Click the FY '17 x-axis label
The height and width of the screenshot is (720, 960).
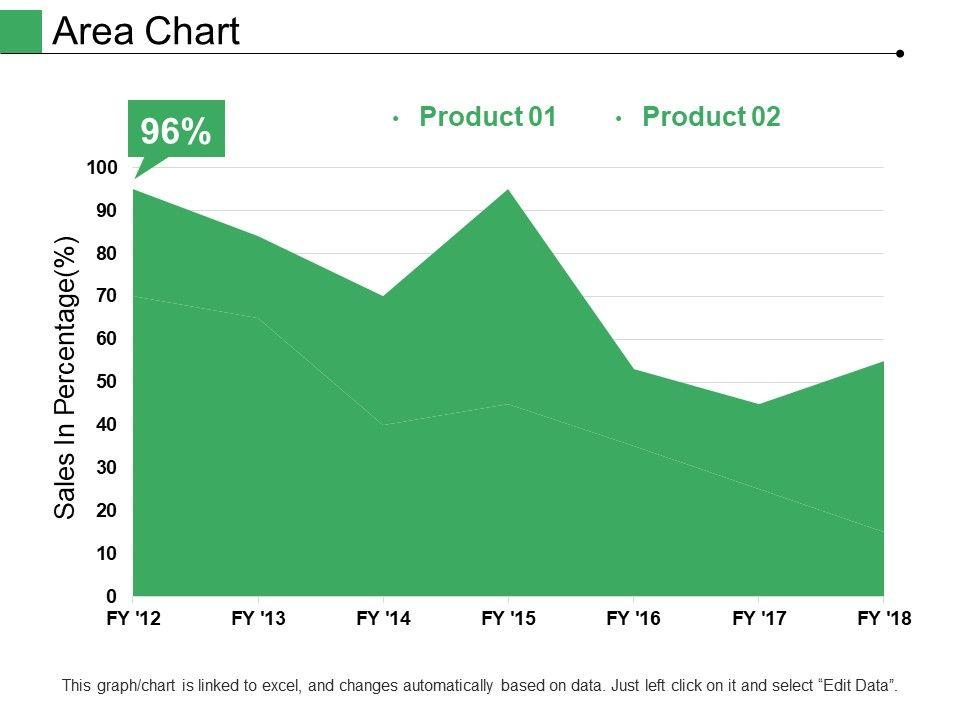pos(759,619)
